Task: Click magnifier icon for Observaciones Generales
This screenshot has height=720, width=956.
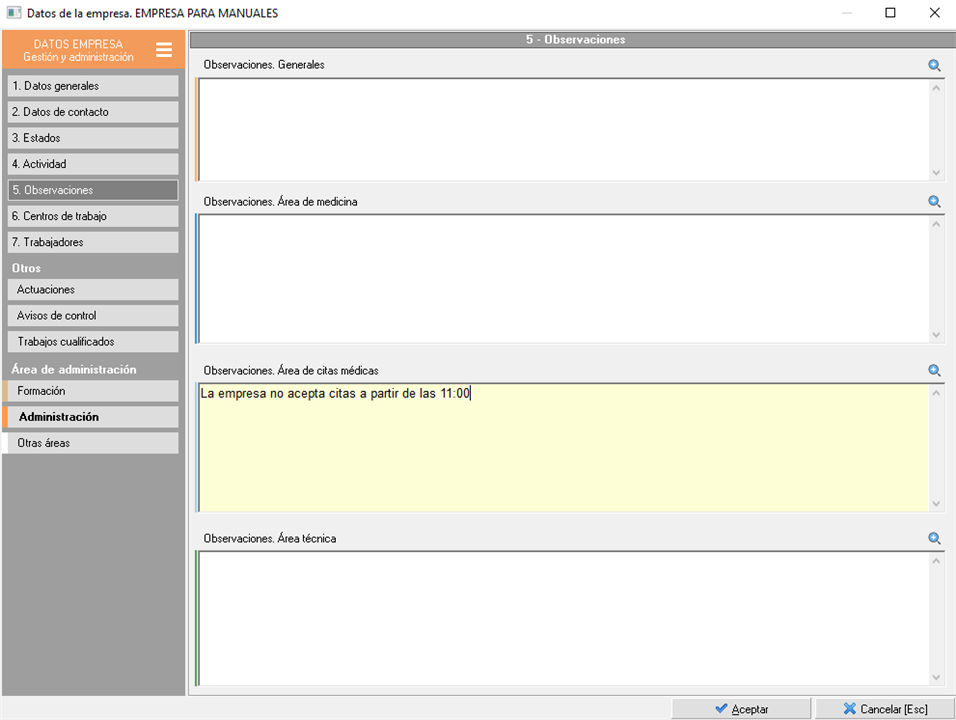Action: click(x=934, y=65)
